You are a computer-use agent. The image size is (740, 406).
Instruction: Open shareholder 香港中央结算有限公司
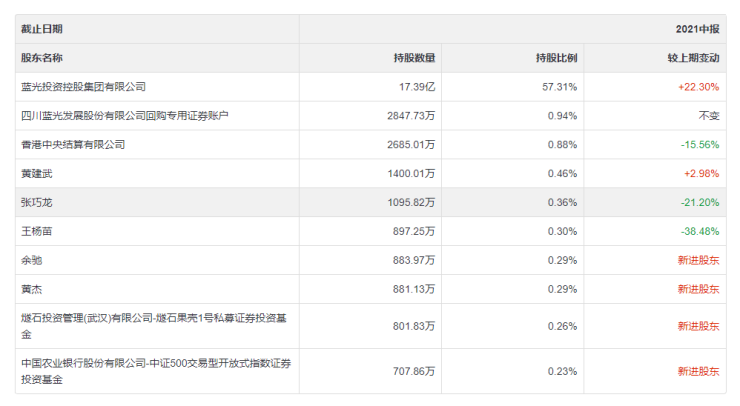point(73,145)
